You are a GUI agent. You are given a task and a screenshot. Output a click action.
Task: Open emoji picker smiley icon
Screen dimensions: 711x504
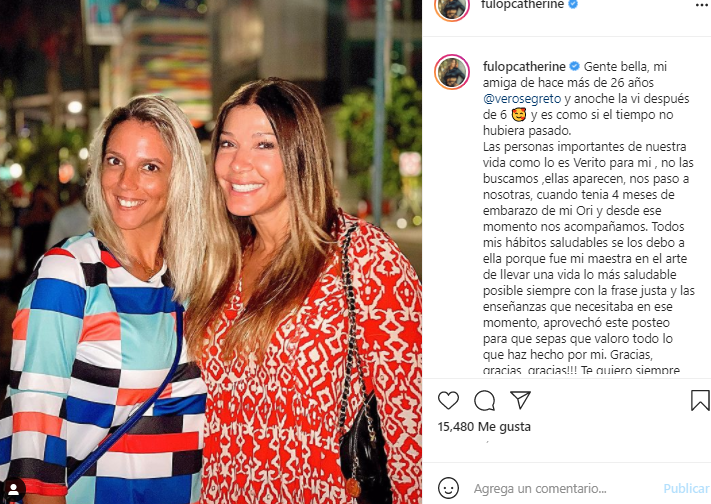pyautogui.click(x=448, y=489)
